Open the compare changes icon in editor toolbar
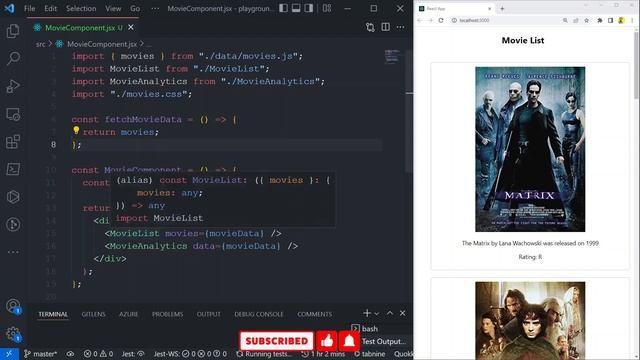Screen dimensions: 640x360 370,27
